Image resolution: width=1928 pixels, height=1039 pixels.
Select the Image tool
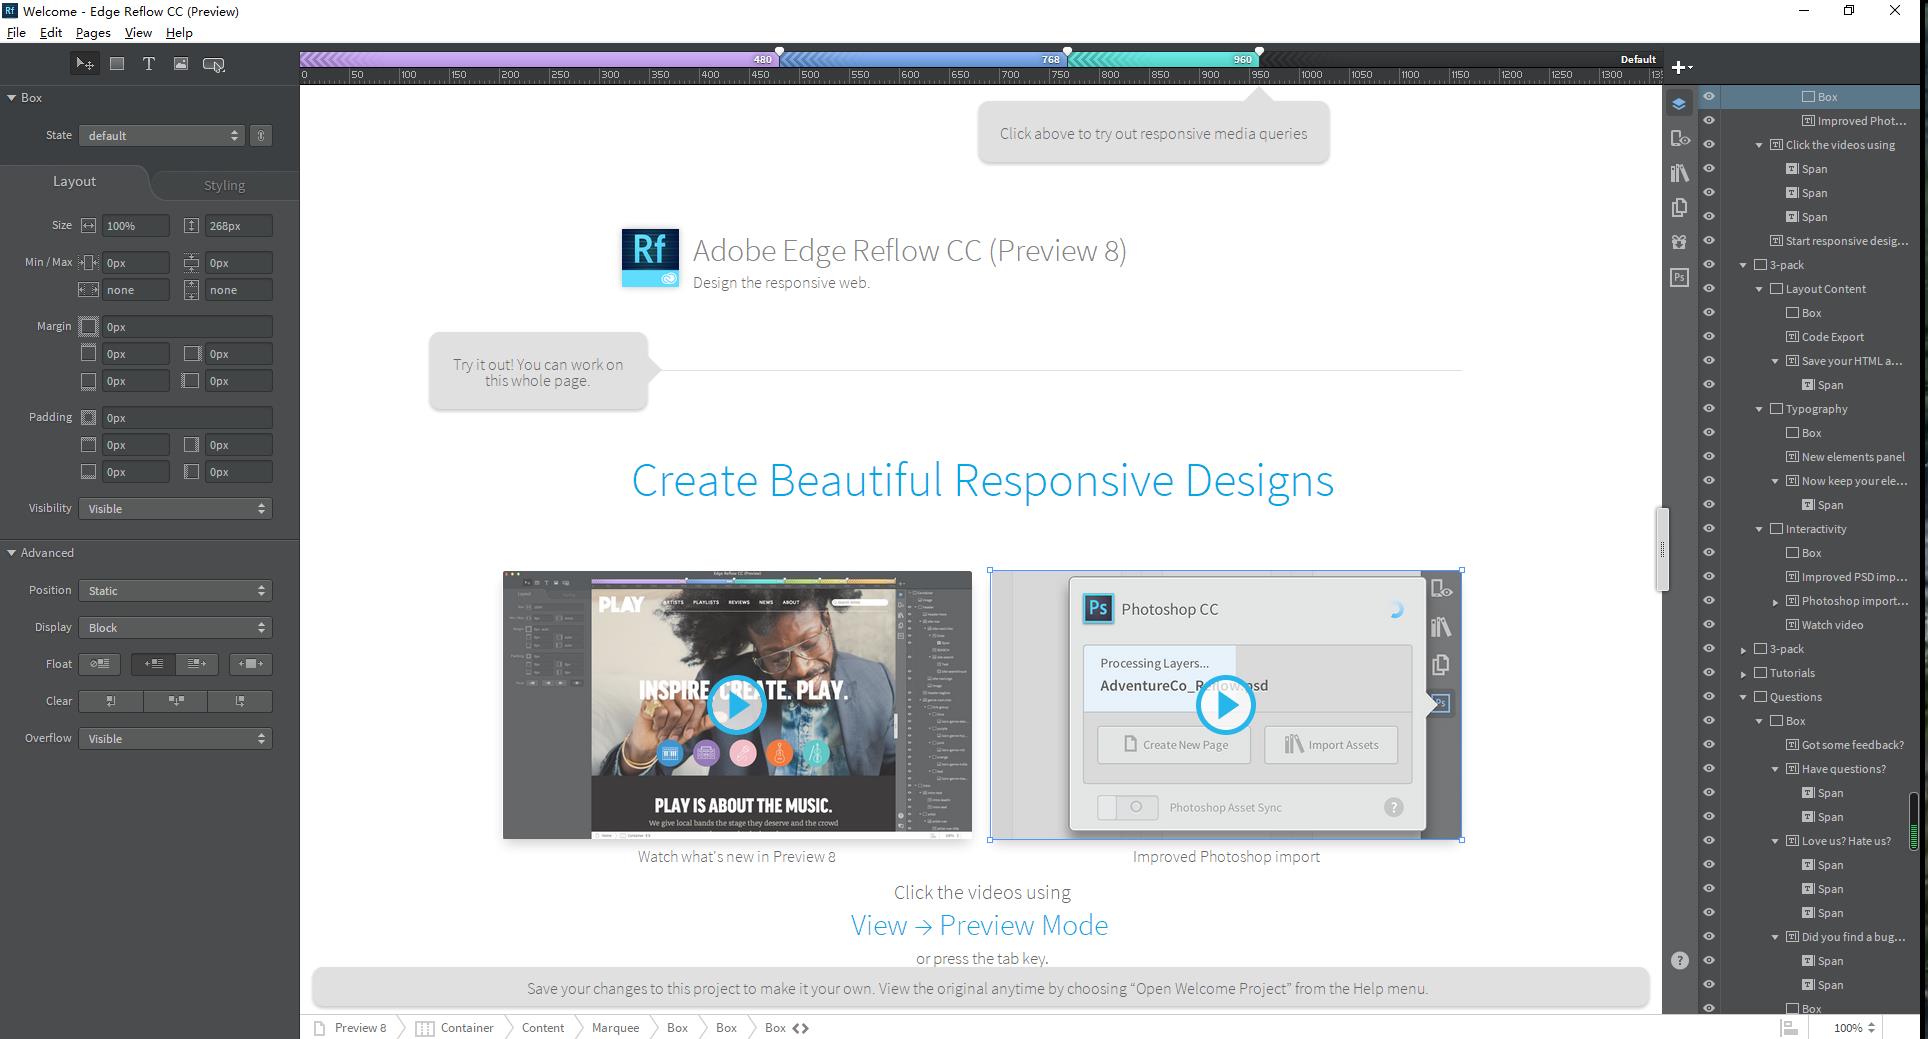click(x=181, y=64)
